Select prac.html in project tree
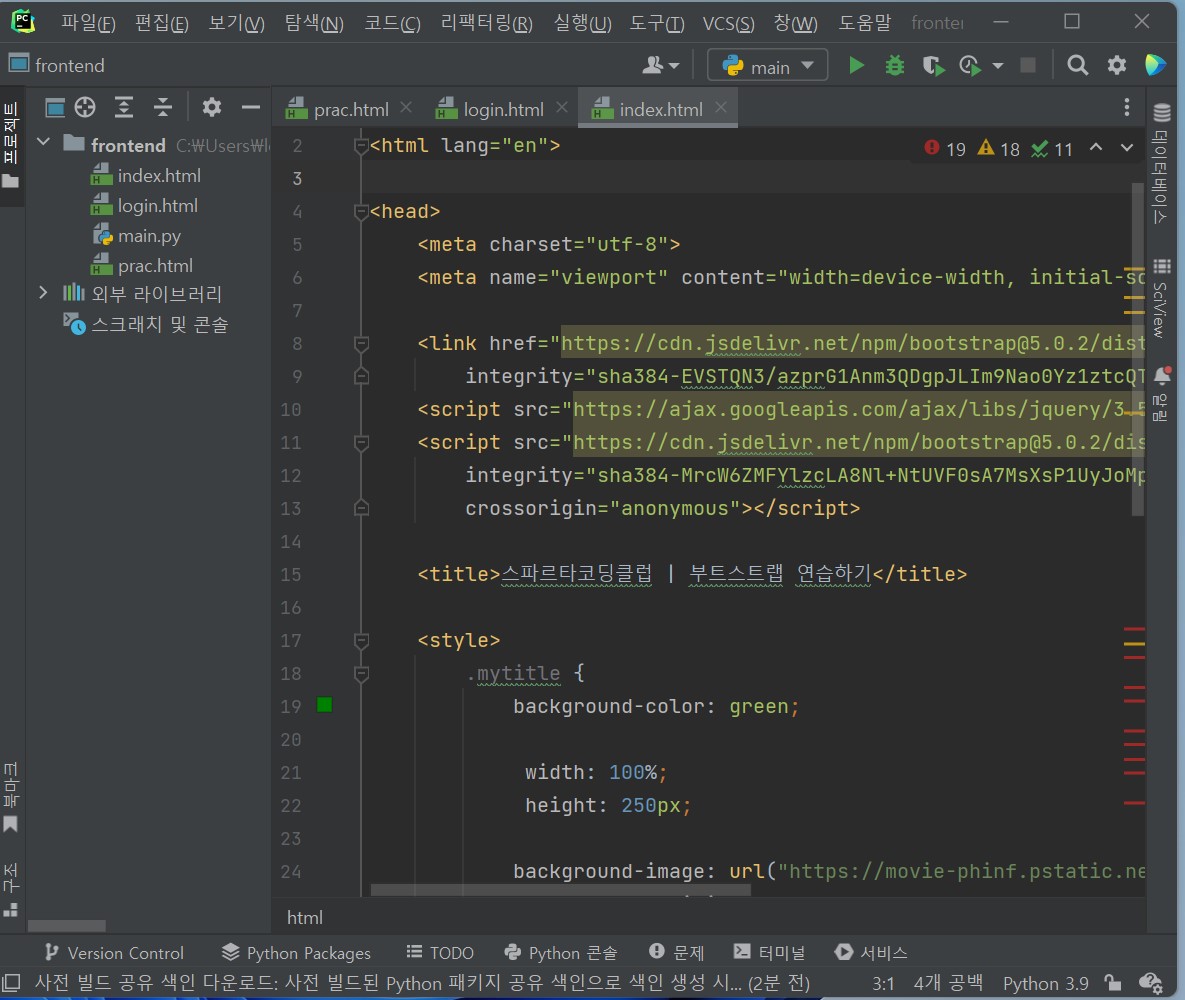1185x1000 pixels. pos(142,266)
